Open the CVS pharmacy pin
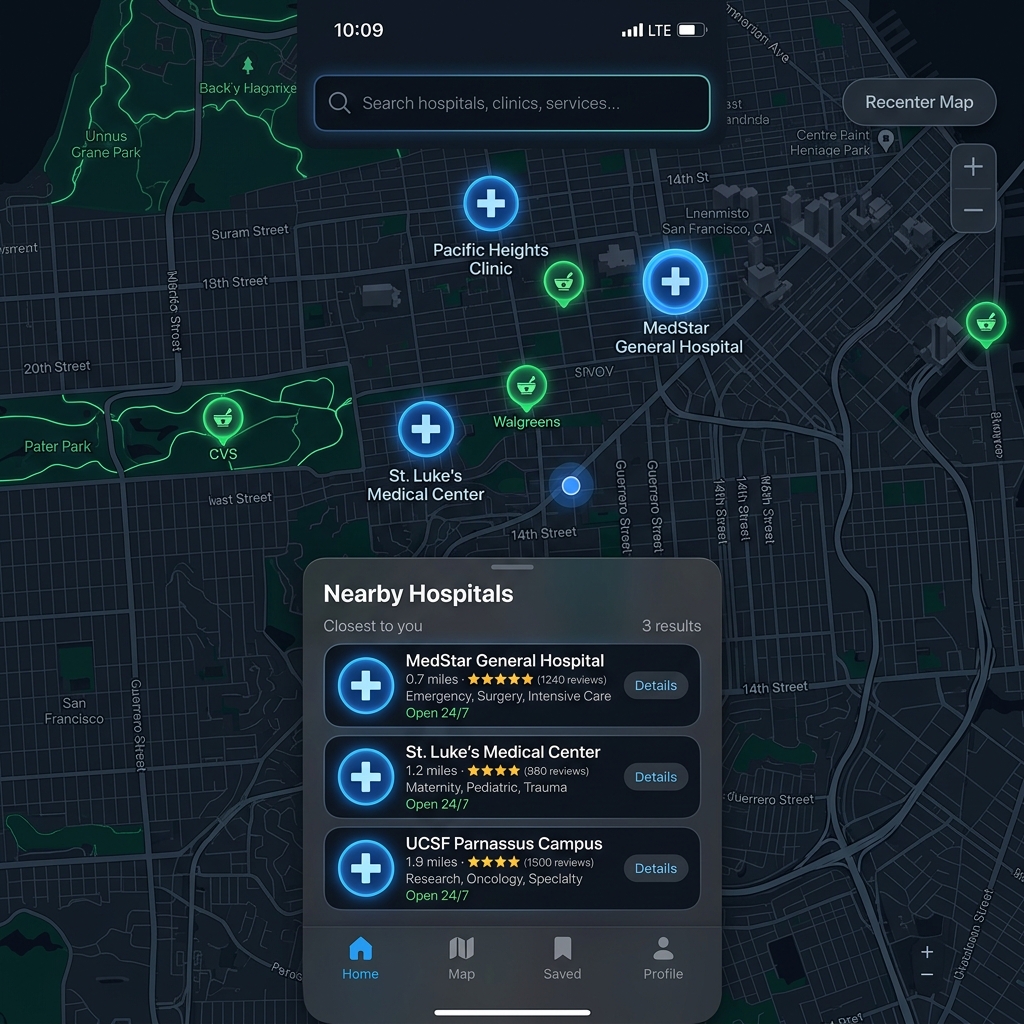1024x1024 pixels. (223, 419)
